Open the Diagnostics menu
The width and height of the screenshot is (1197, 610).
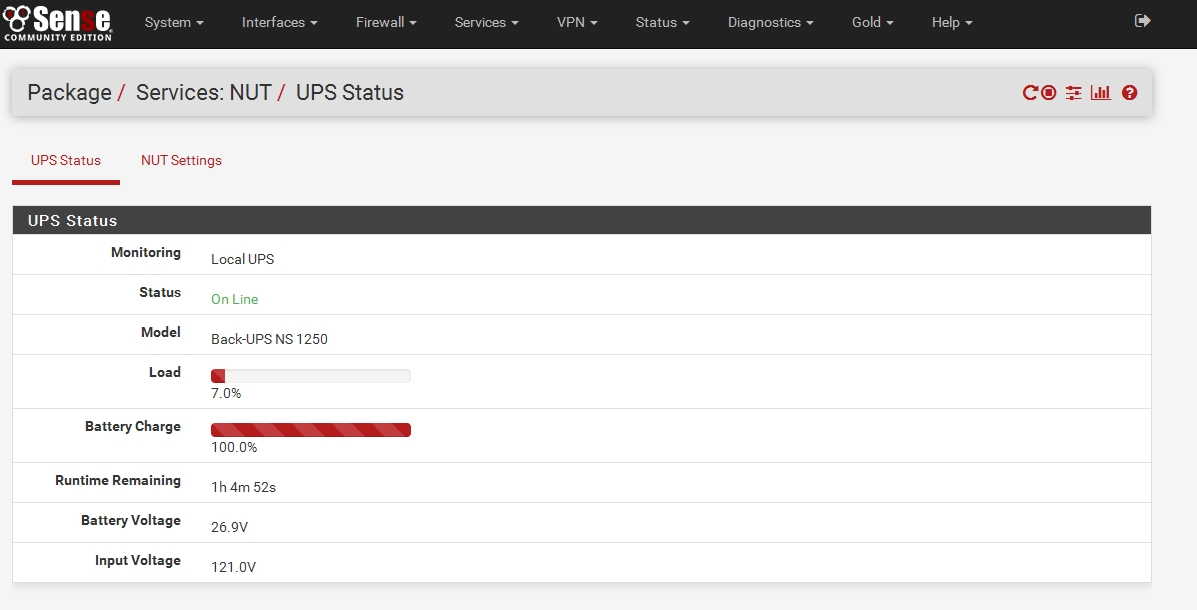coord(770,22)
